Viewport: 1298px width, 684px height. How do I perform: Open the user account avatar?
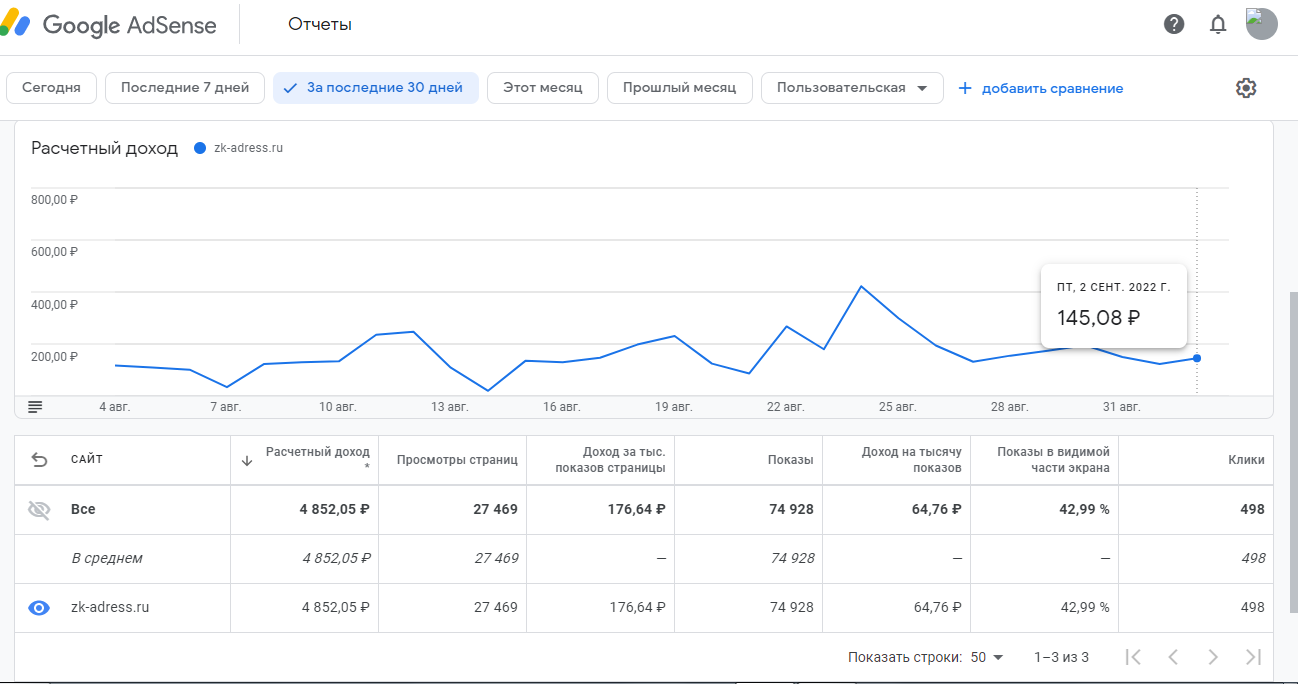(x=1261, y=24)
